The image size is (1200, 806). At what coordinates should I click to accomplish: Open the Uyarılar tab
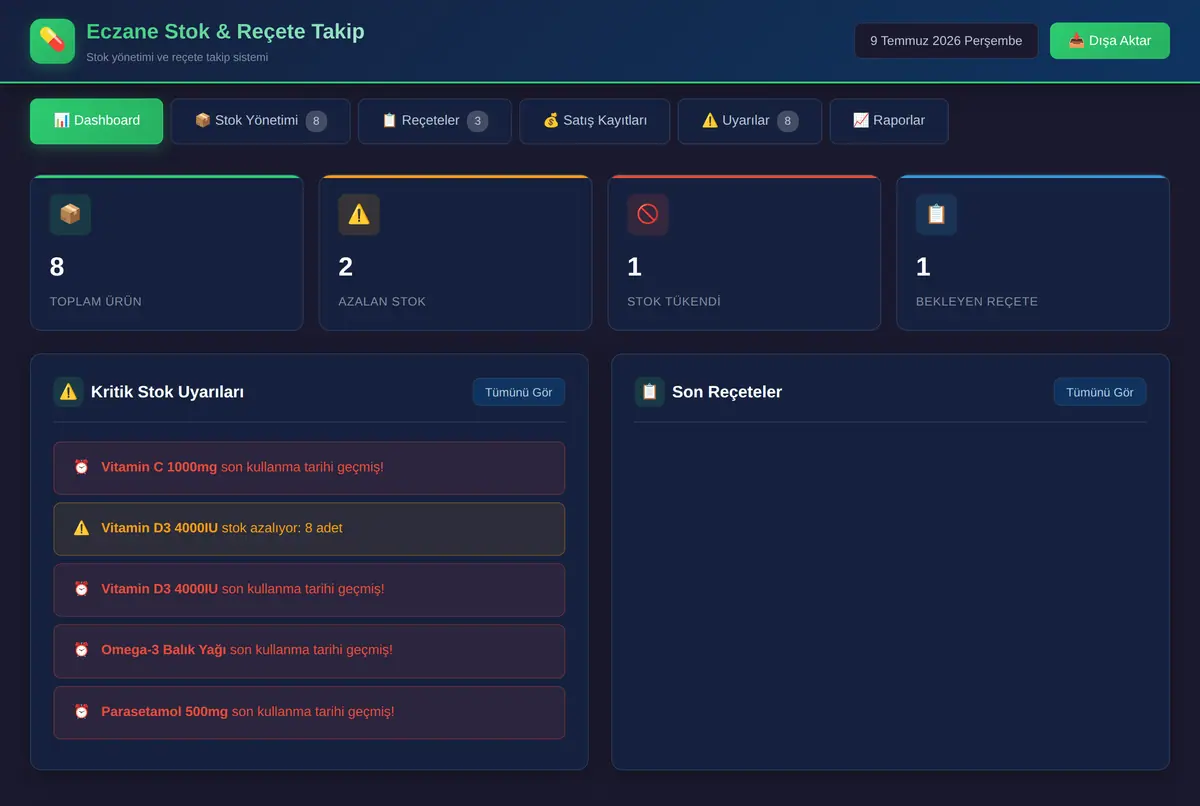tap(750, 121)
